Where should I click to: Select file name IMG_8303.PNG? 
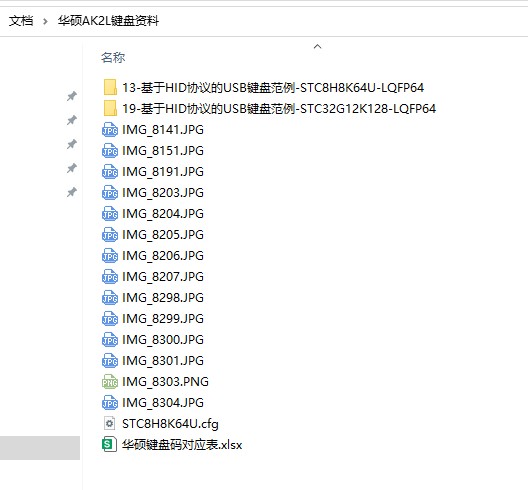click(165, 382)
